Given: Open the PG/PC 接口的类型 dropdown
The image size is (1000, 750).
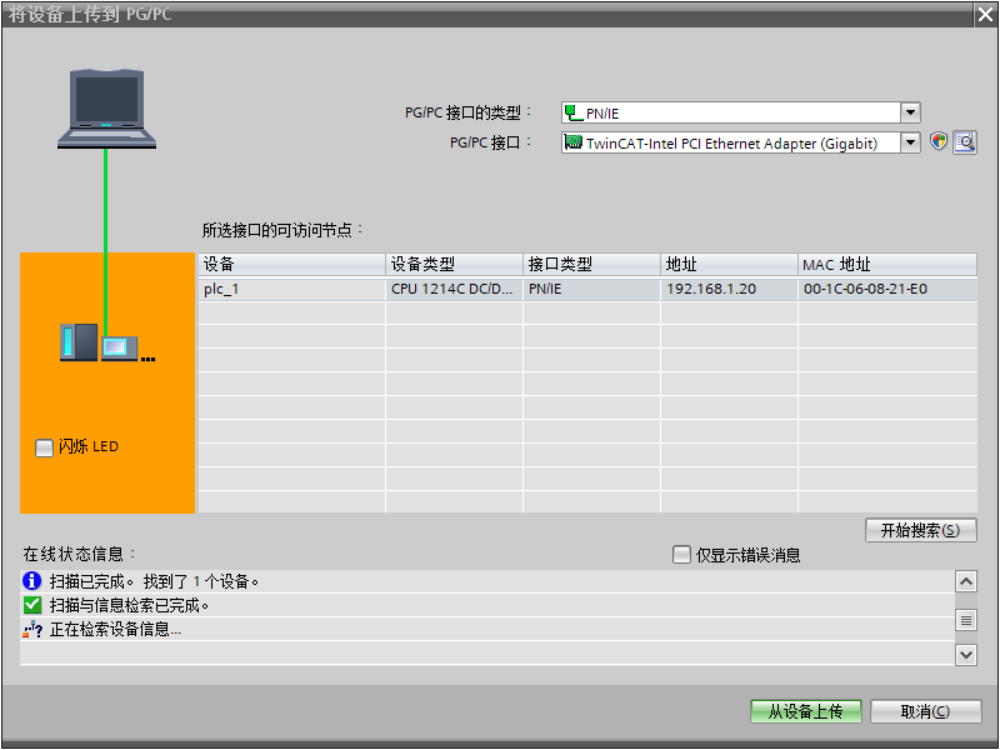Looking at the screenshot, I should 910,113.
